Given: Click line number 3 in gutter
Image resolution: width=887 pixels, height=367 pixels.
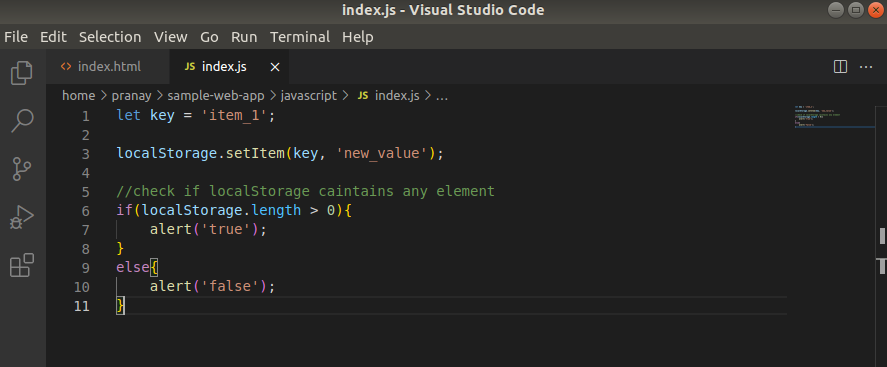Looking at the screenshot, I should (x=85, y=154).
